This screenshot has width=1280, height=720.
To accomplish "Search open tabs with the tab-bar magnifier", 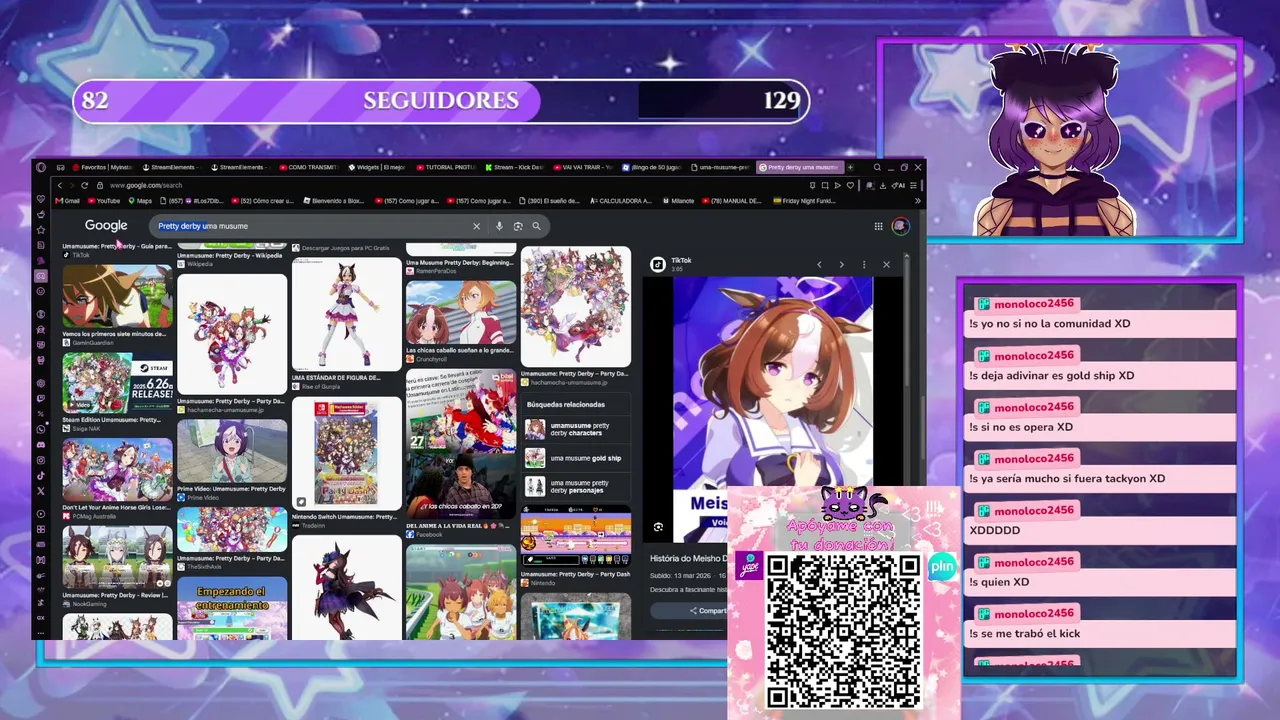I will tap(877, 167).
